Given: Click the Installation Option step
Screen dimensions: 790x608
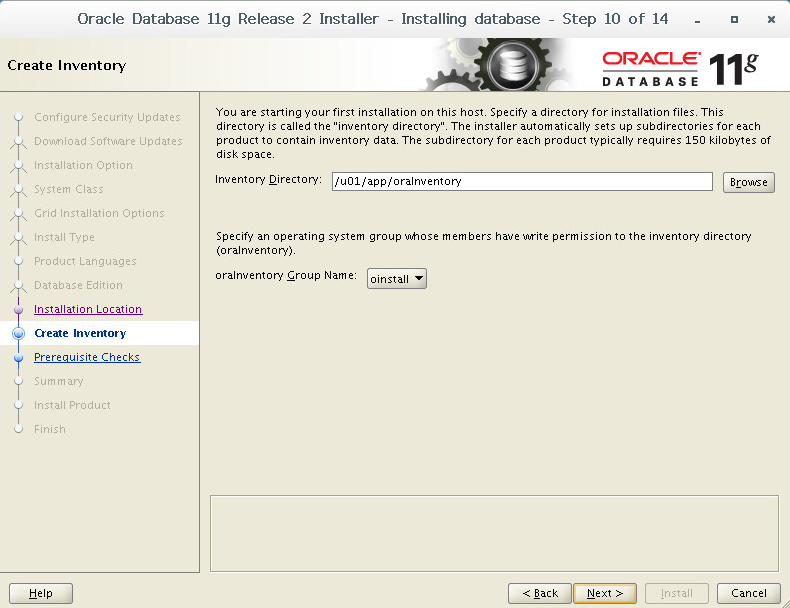Looking at the screenshot, I should [x=84, y=165].
